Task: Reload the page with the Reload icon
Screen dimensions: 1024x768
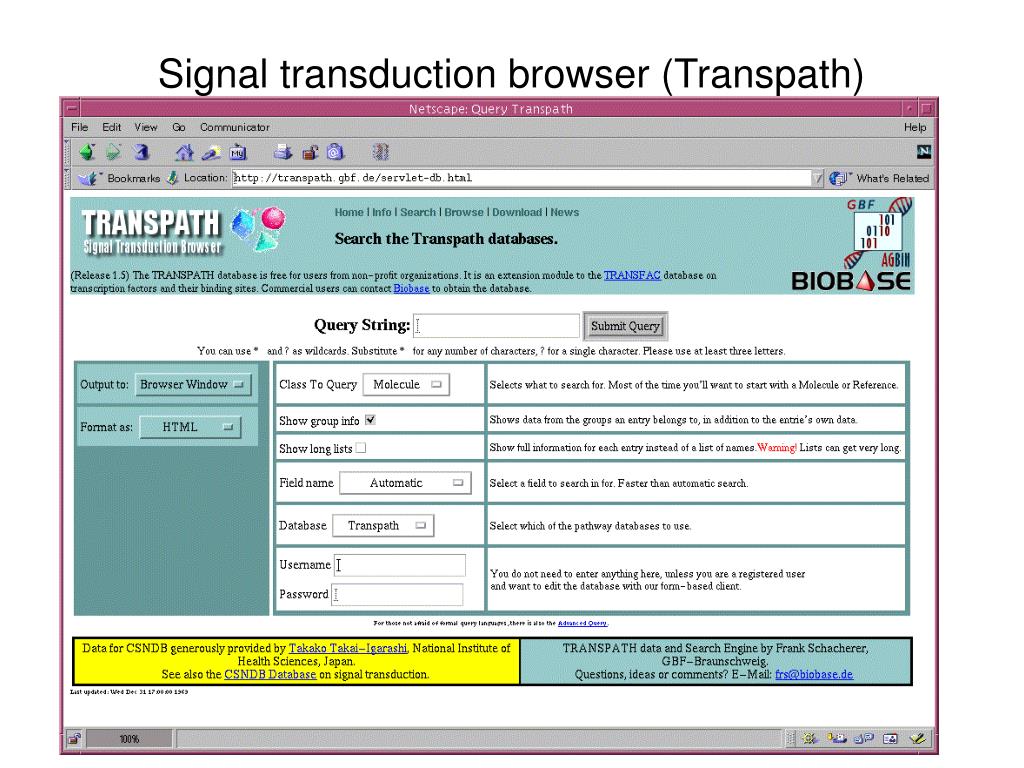Action: pyautogui.click(x=141, y=152)
